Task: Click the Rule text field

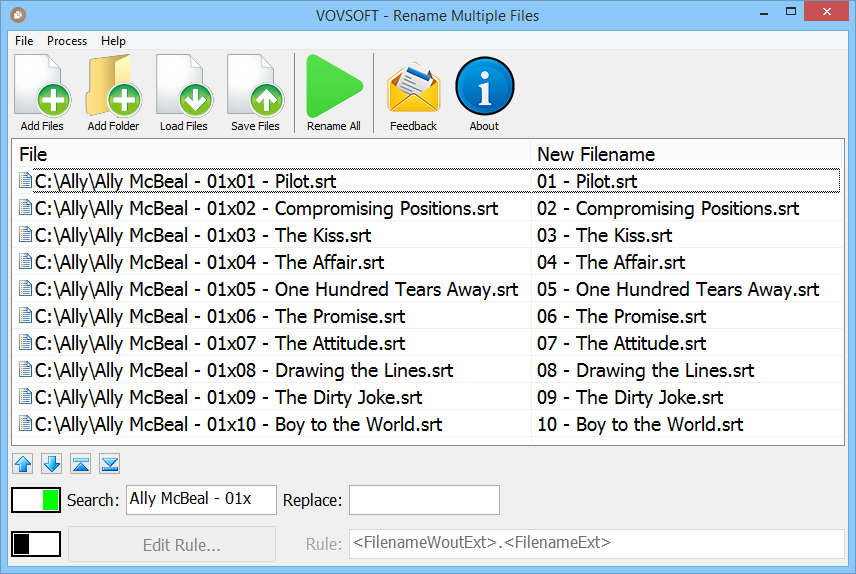Action: pyautogui.click(x=597, y=543)
